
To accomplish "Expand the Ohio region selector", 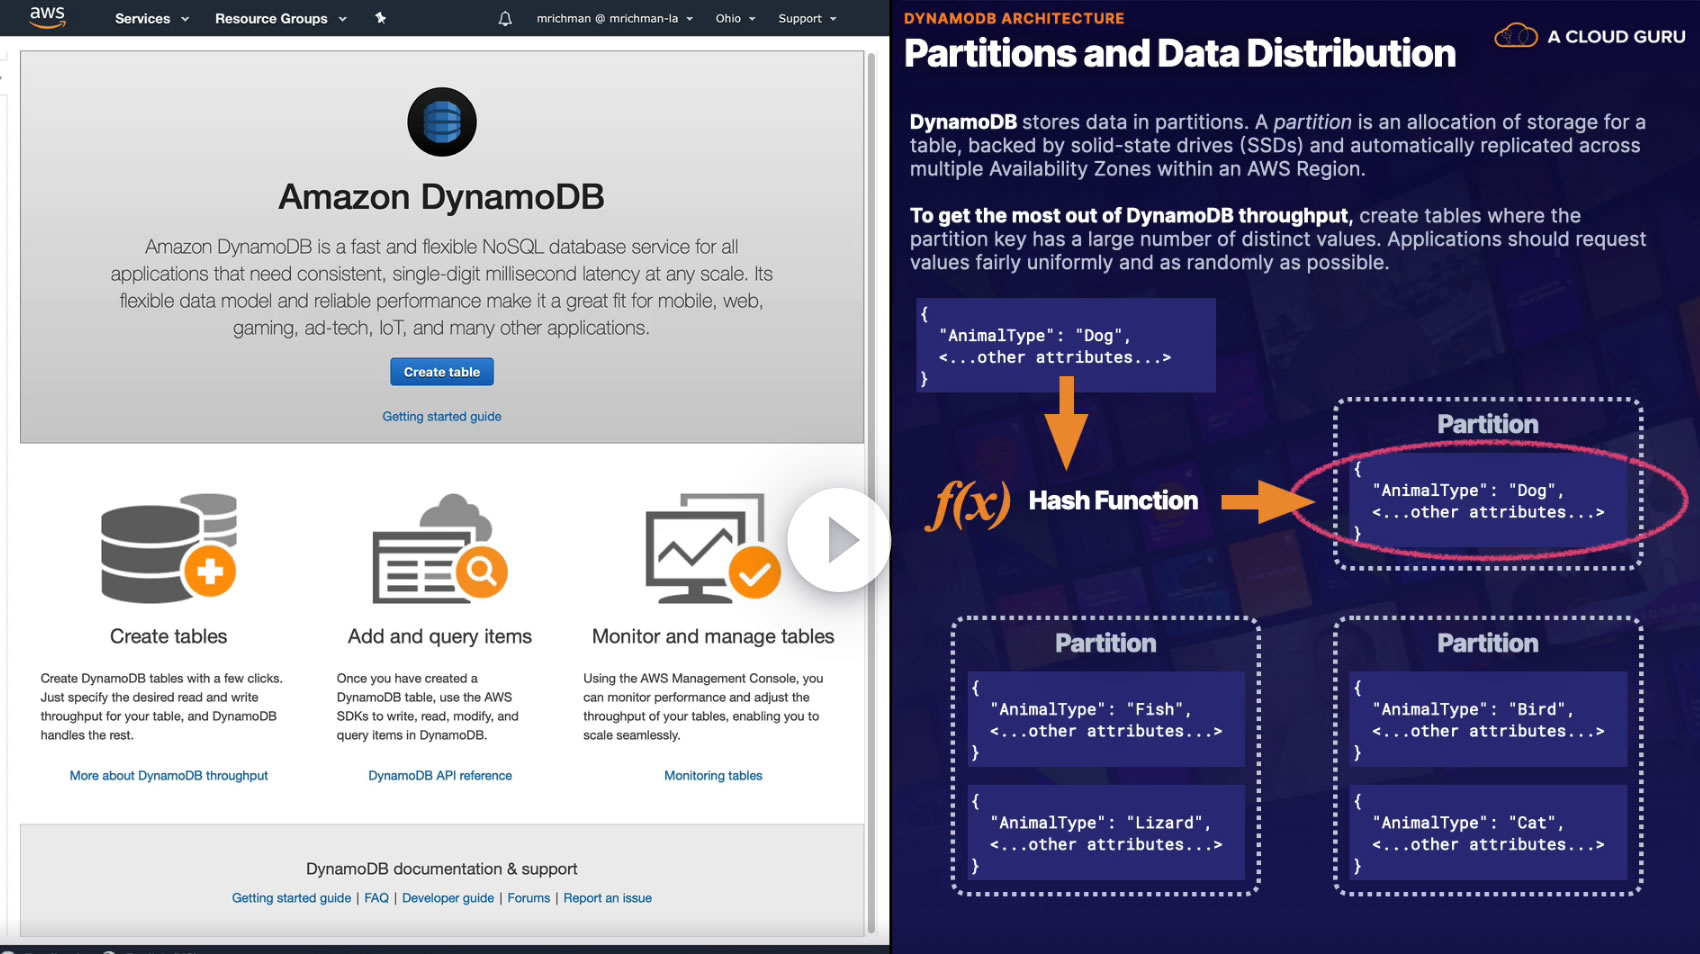I will pos(736,18).
